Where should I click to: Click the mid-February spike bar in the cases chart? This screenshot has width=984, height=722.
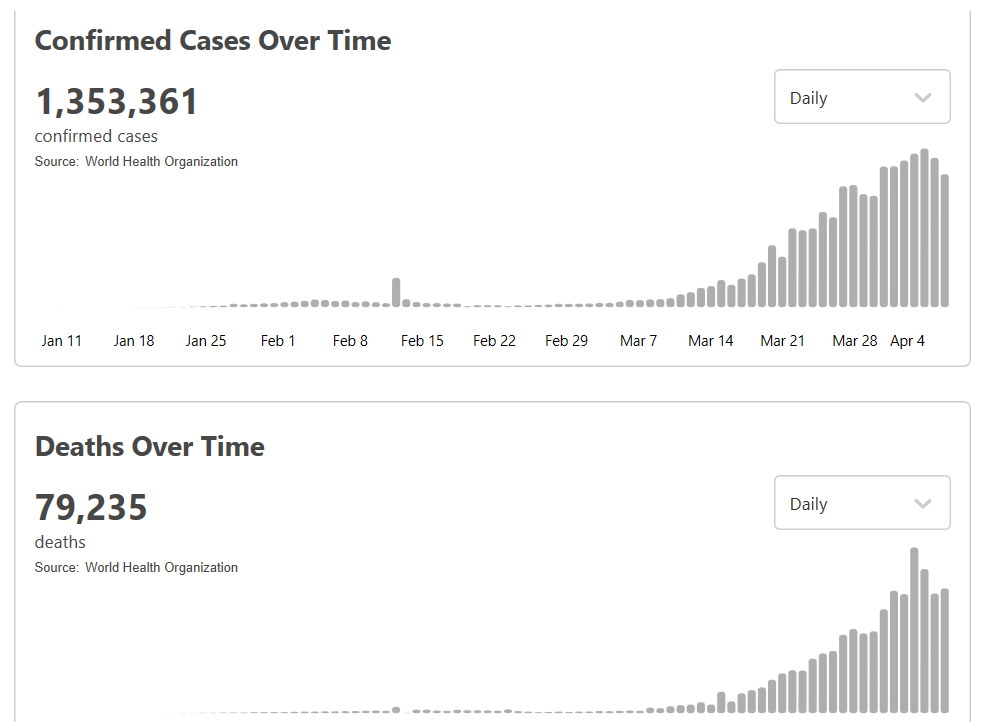click(x=396, y=292)
